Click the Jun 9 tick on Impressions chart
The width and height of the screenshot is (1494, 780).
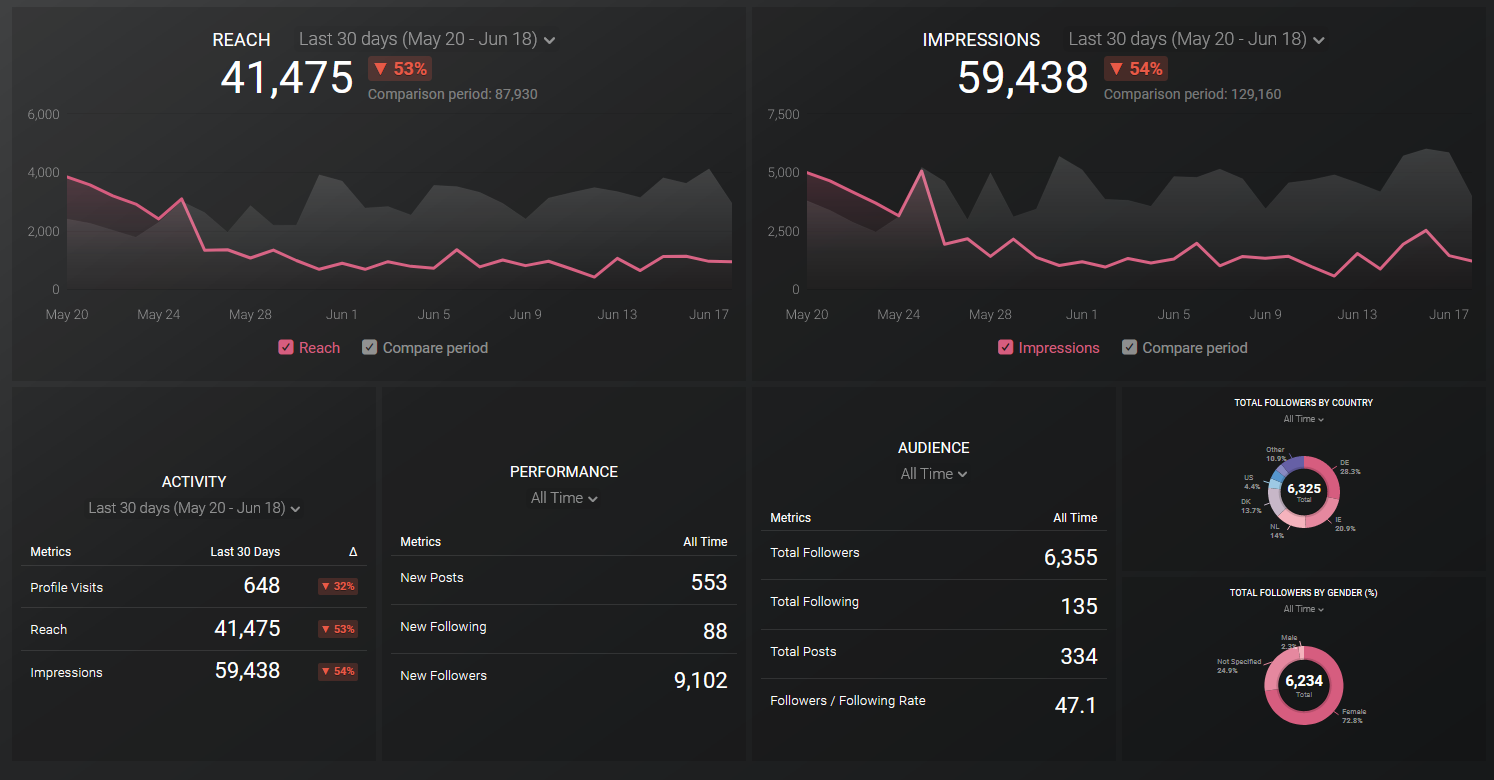[x=1265, y=314]
